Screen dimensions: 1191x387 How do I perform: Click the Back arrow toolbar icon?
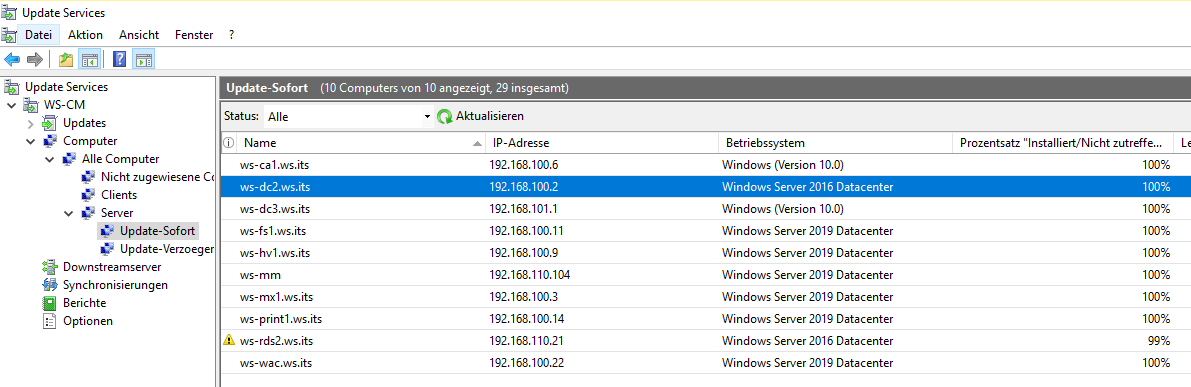coord(12,59)
